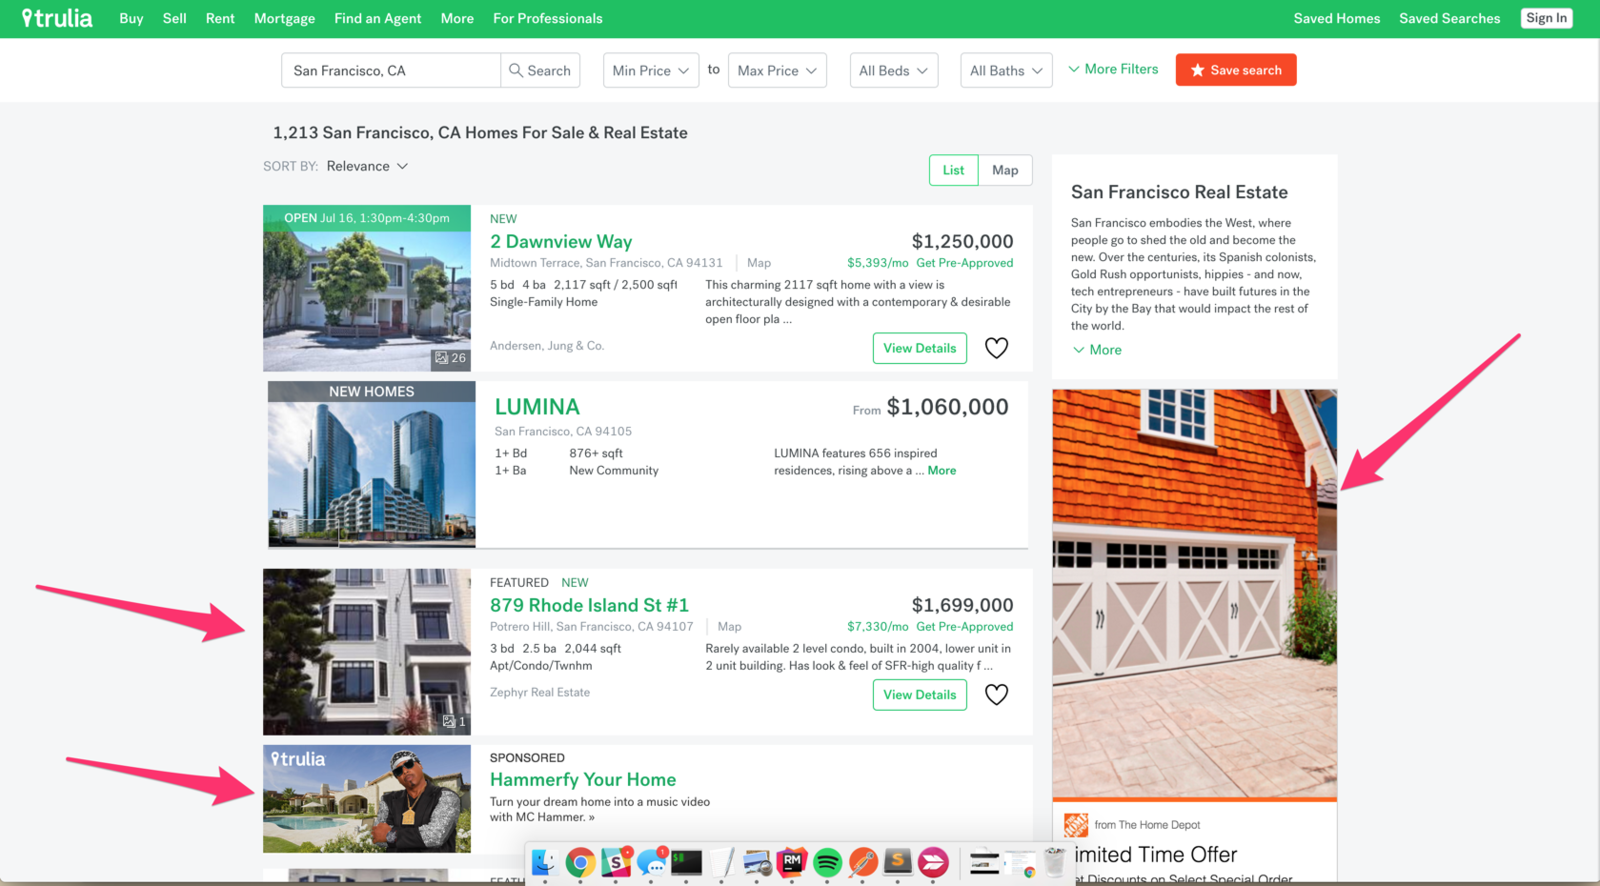Open 2 Dawnview Way house photo

point(367,288)
